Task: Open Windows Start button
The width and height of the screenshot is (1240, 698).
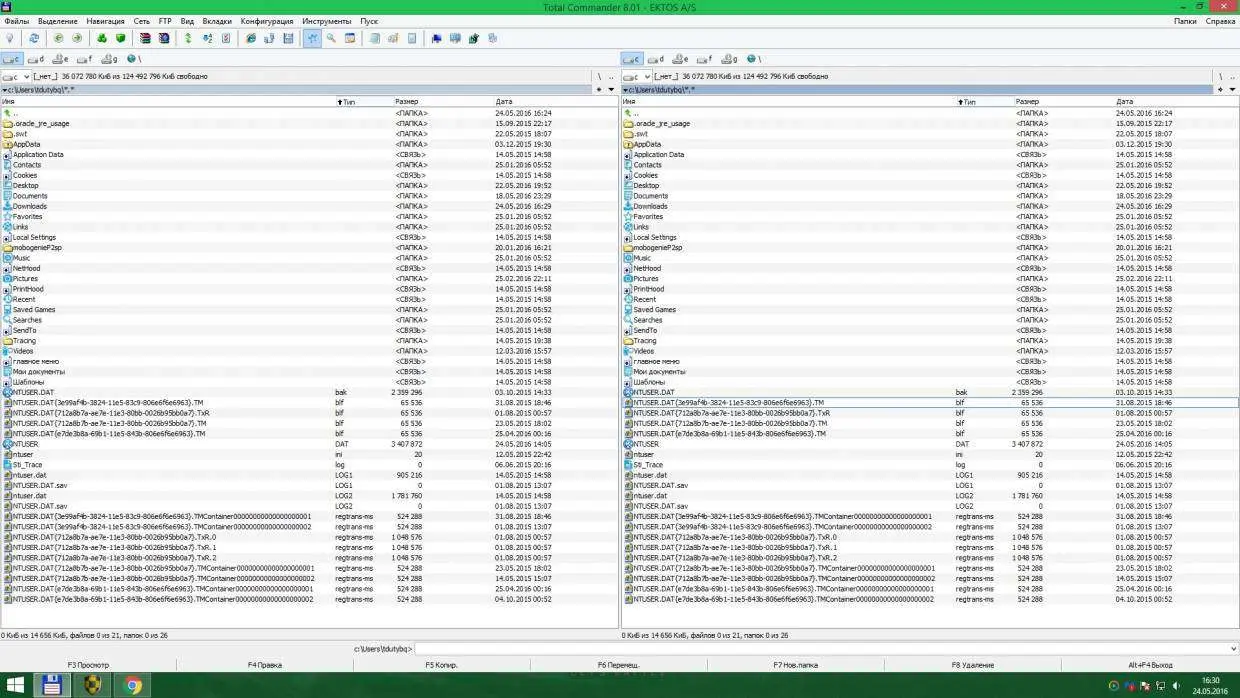Action: coord(16,686)
